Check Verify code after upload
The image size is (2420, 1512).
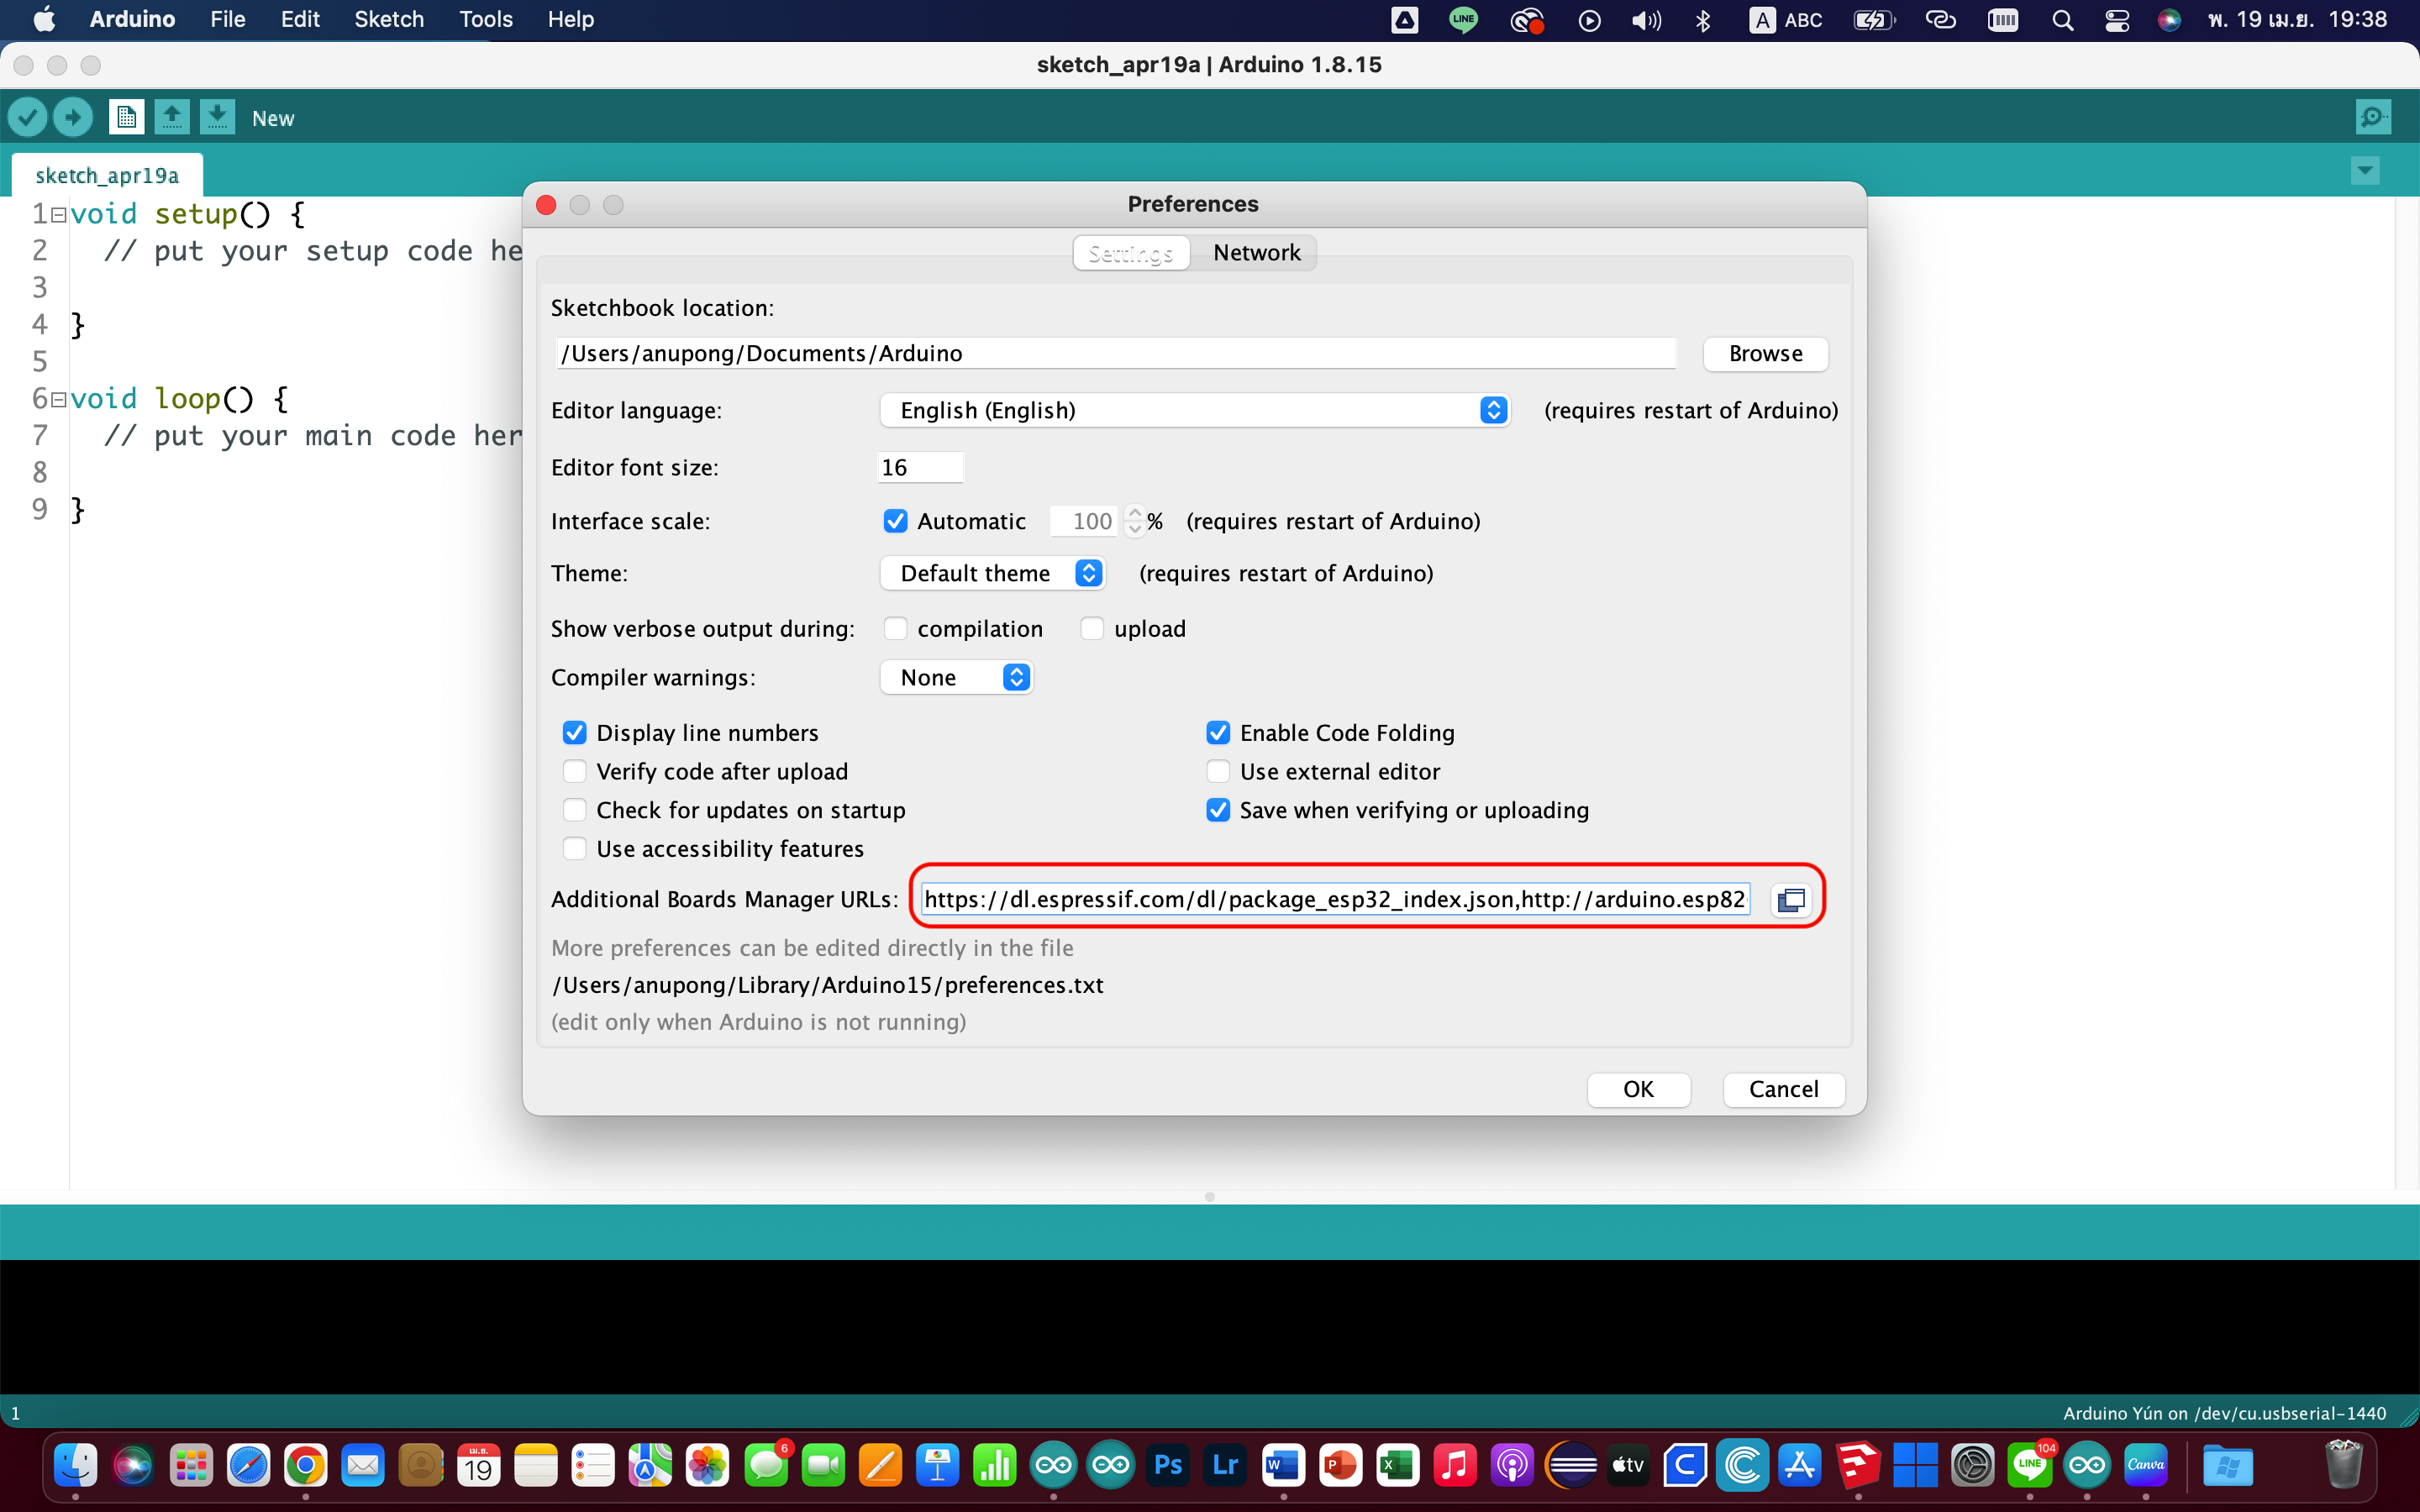[x=574, y=771]
